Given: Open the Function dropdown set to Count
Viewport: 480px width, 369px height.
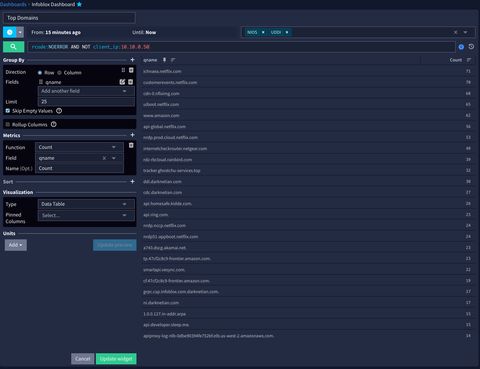Looking at the screenshot, I should pyautogui.click(x=79, y=147).
